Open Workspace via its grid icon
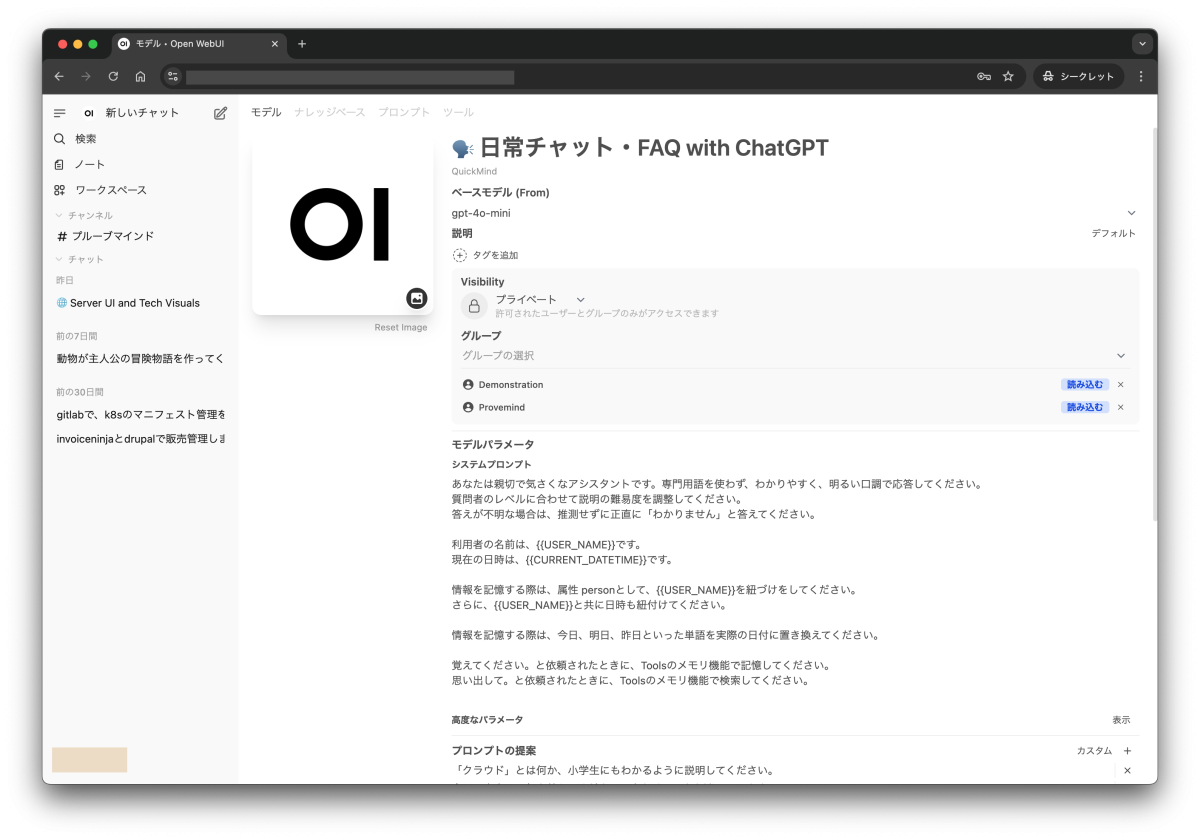 60,190
